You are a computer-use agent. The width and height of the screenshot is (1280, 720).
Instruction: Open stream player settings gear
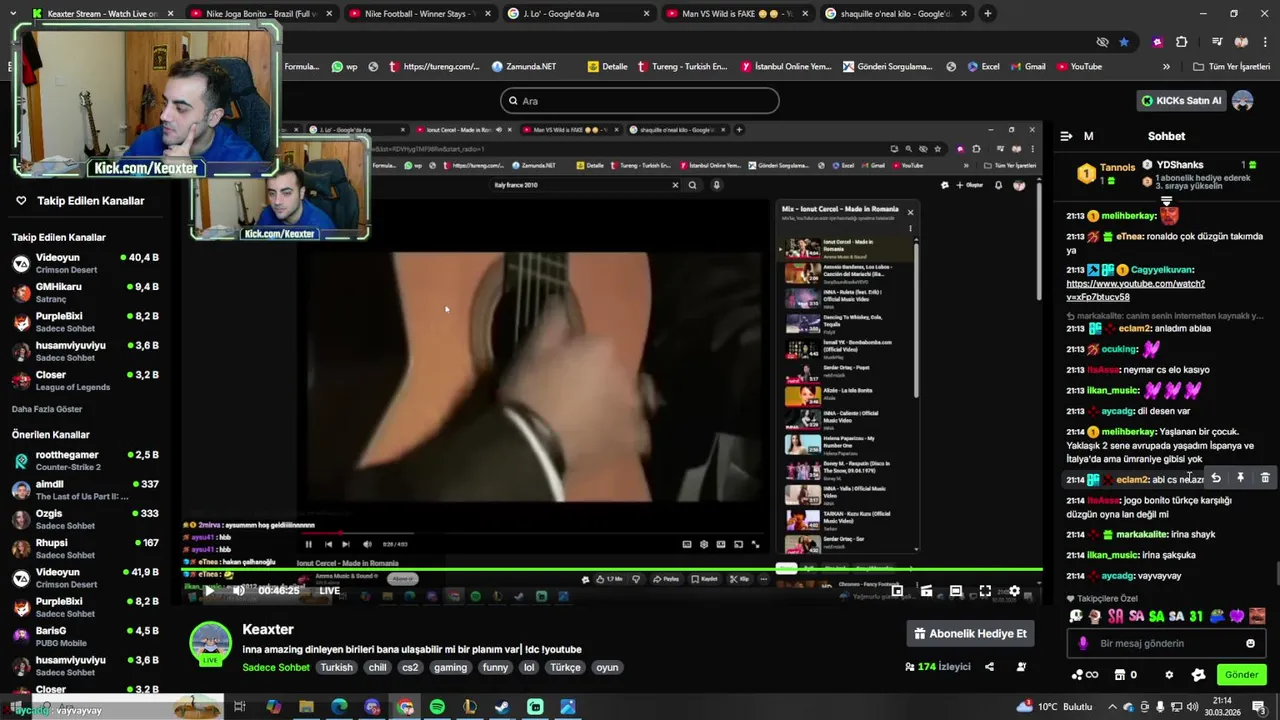tap(1014, 591)
